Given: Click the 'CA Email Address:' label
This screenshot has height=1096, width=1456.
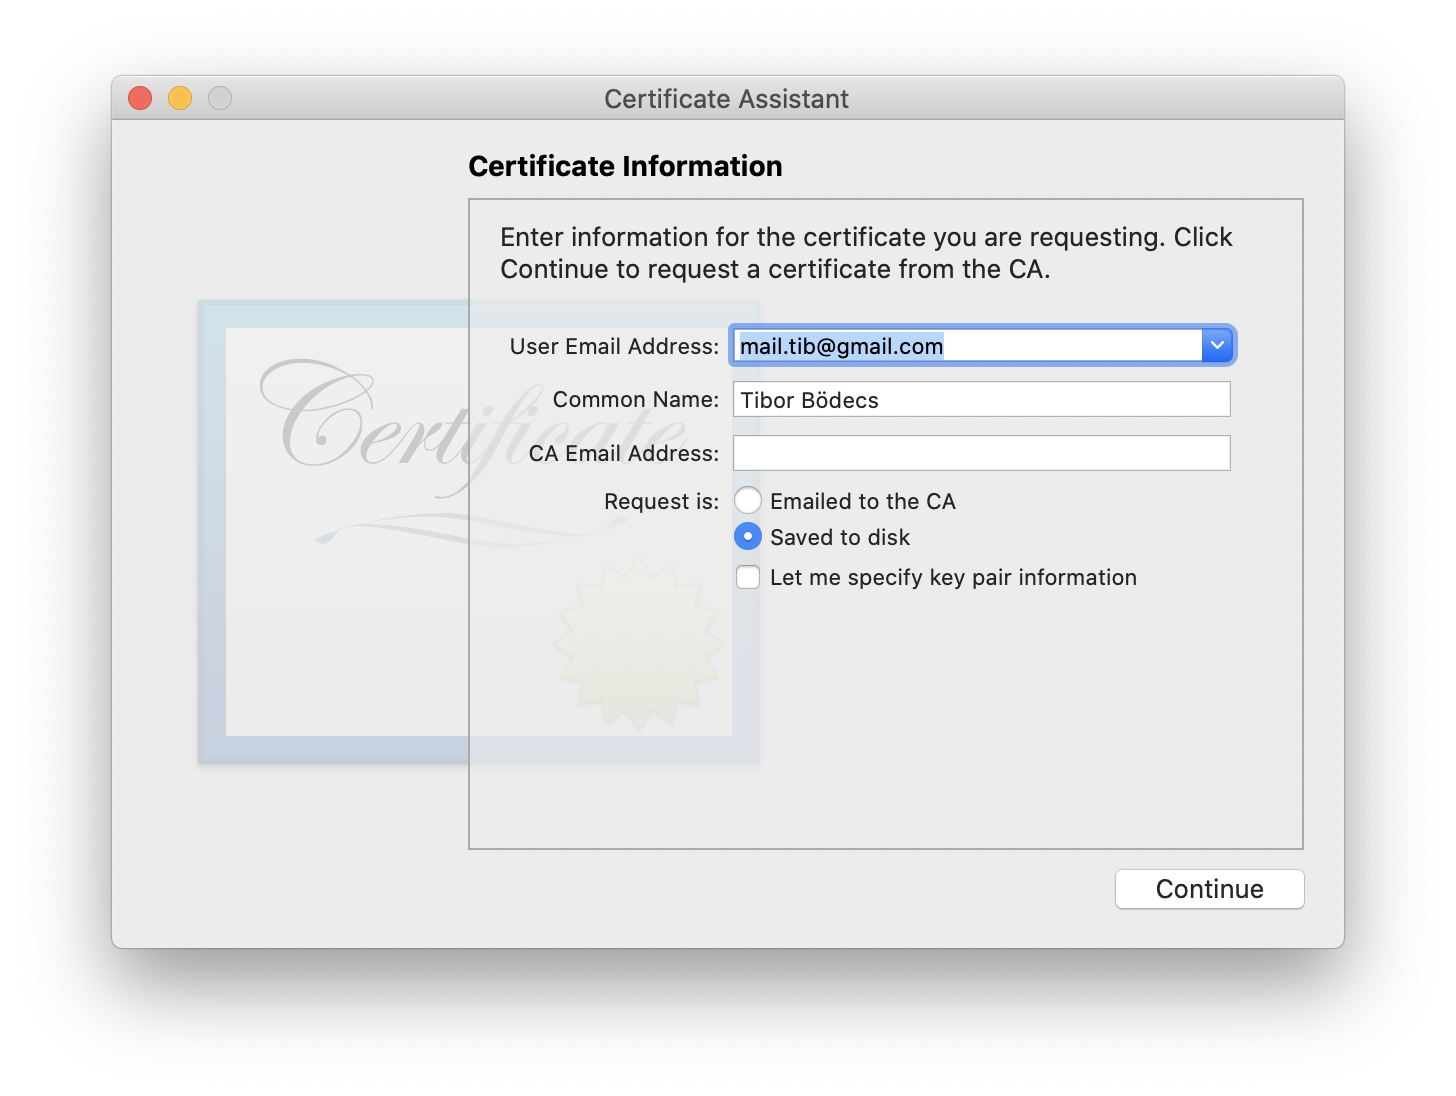Looking at the screenshot, I should click(x=624, y=453).
